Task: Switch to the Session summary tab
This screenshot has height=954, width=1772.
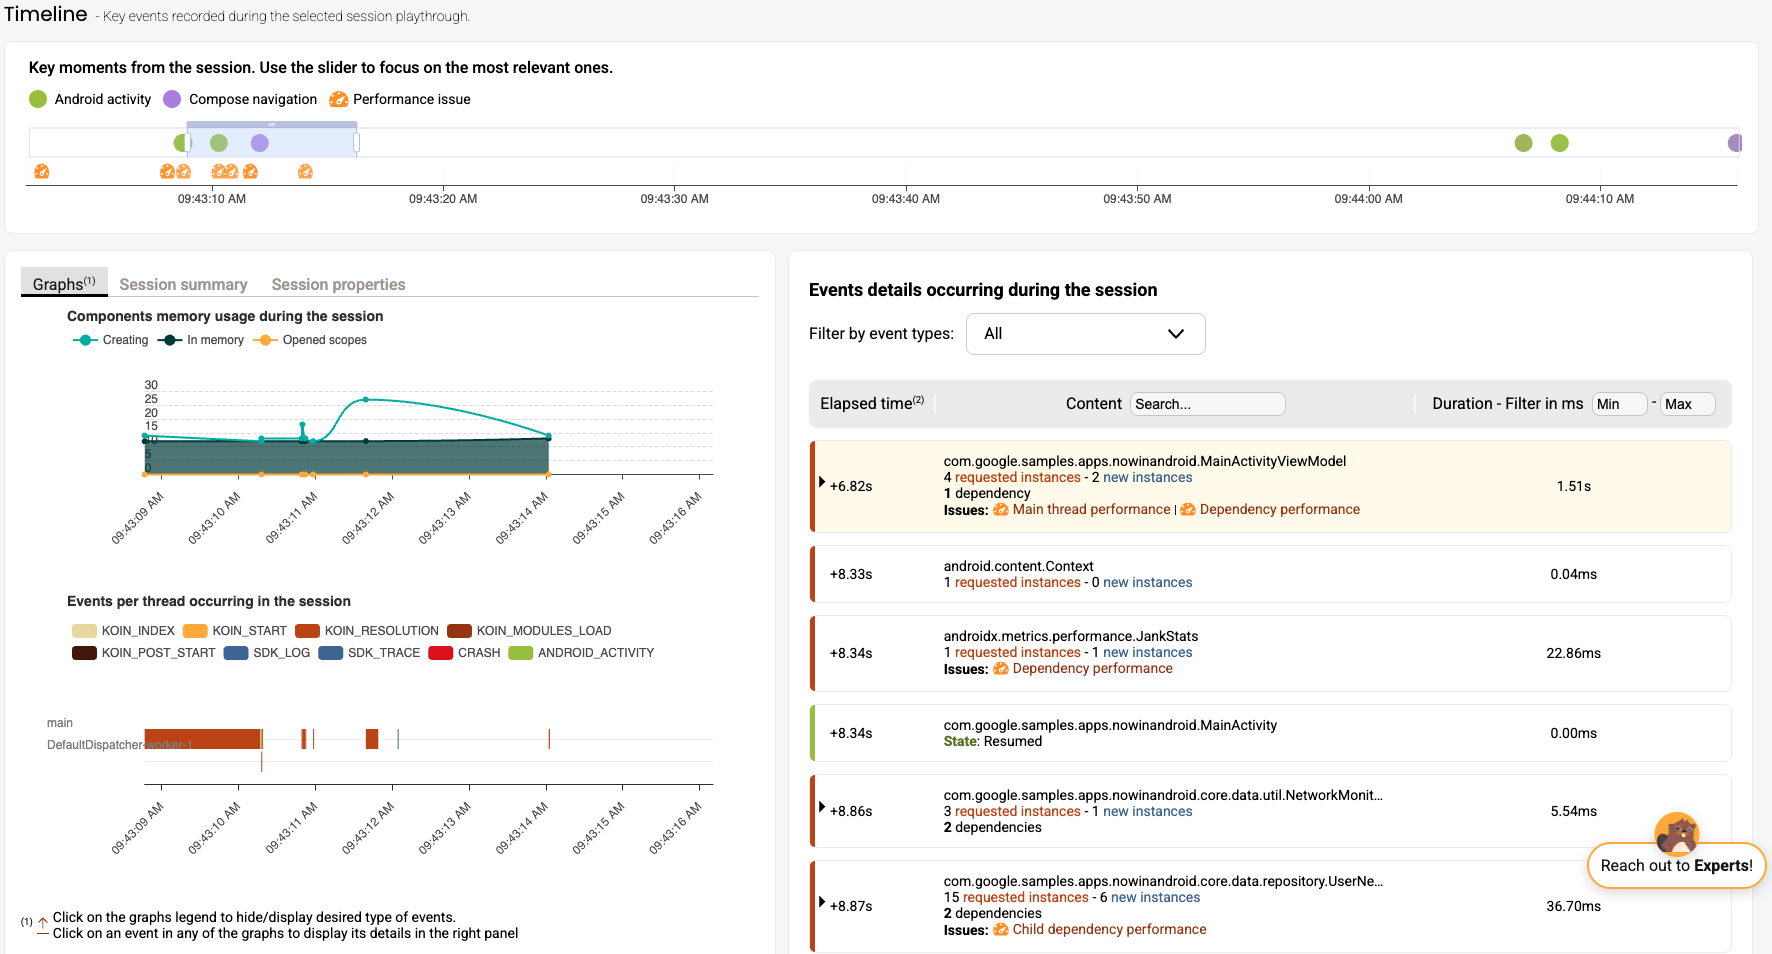Action: tap(183, 285)
